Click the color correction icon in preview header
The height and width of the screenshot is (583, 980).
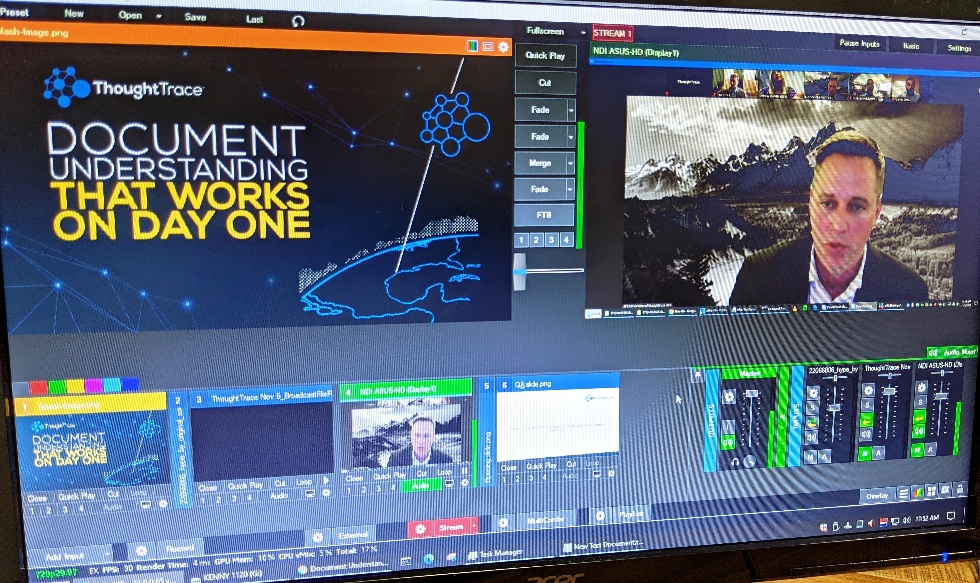472,46
